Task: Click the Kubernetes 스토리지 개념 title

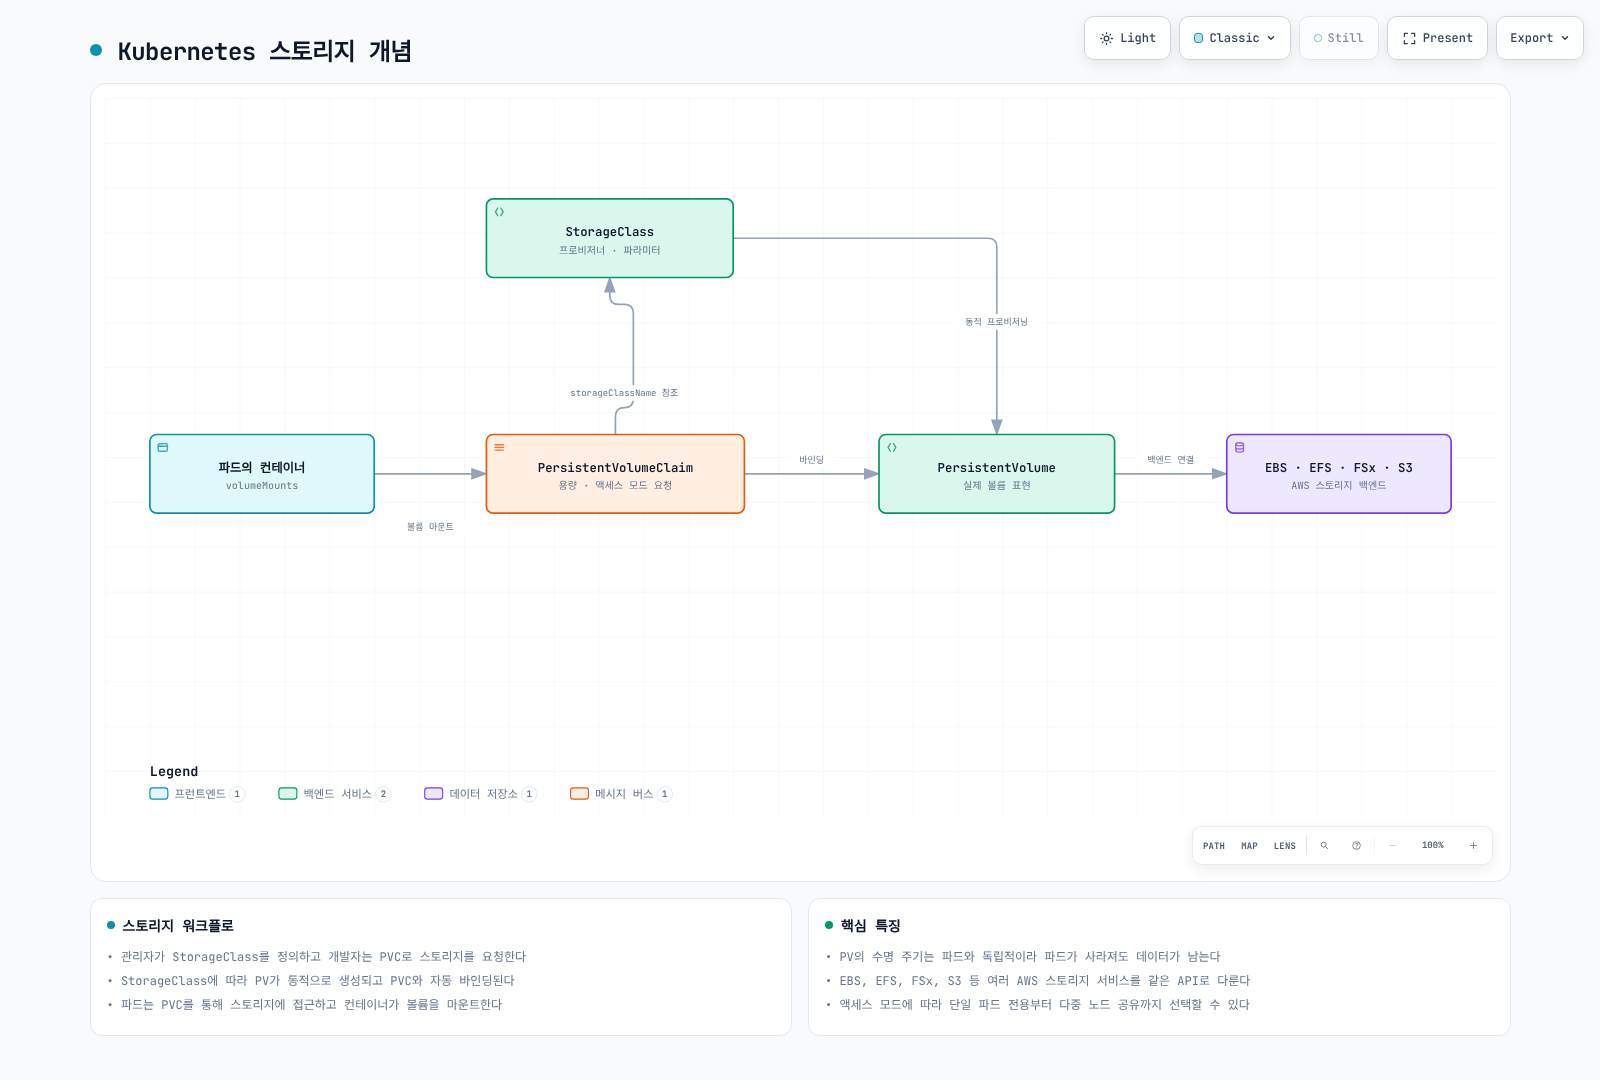Action: click(264, 51)
